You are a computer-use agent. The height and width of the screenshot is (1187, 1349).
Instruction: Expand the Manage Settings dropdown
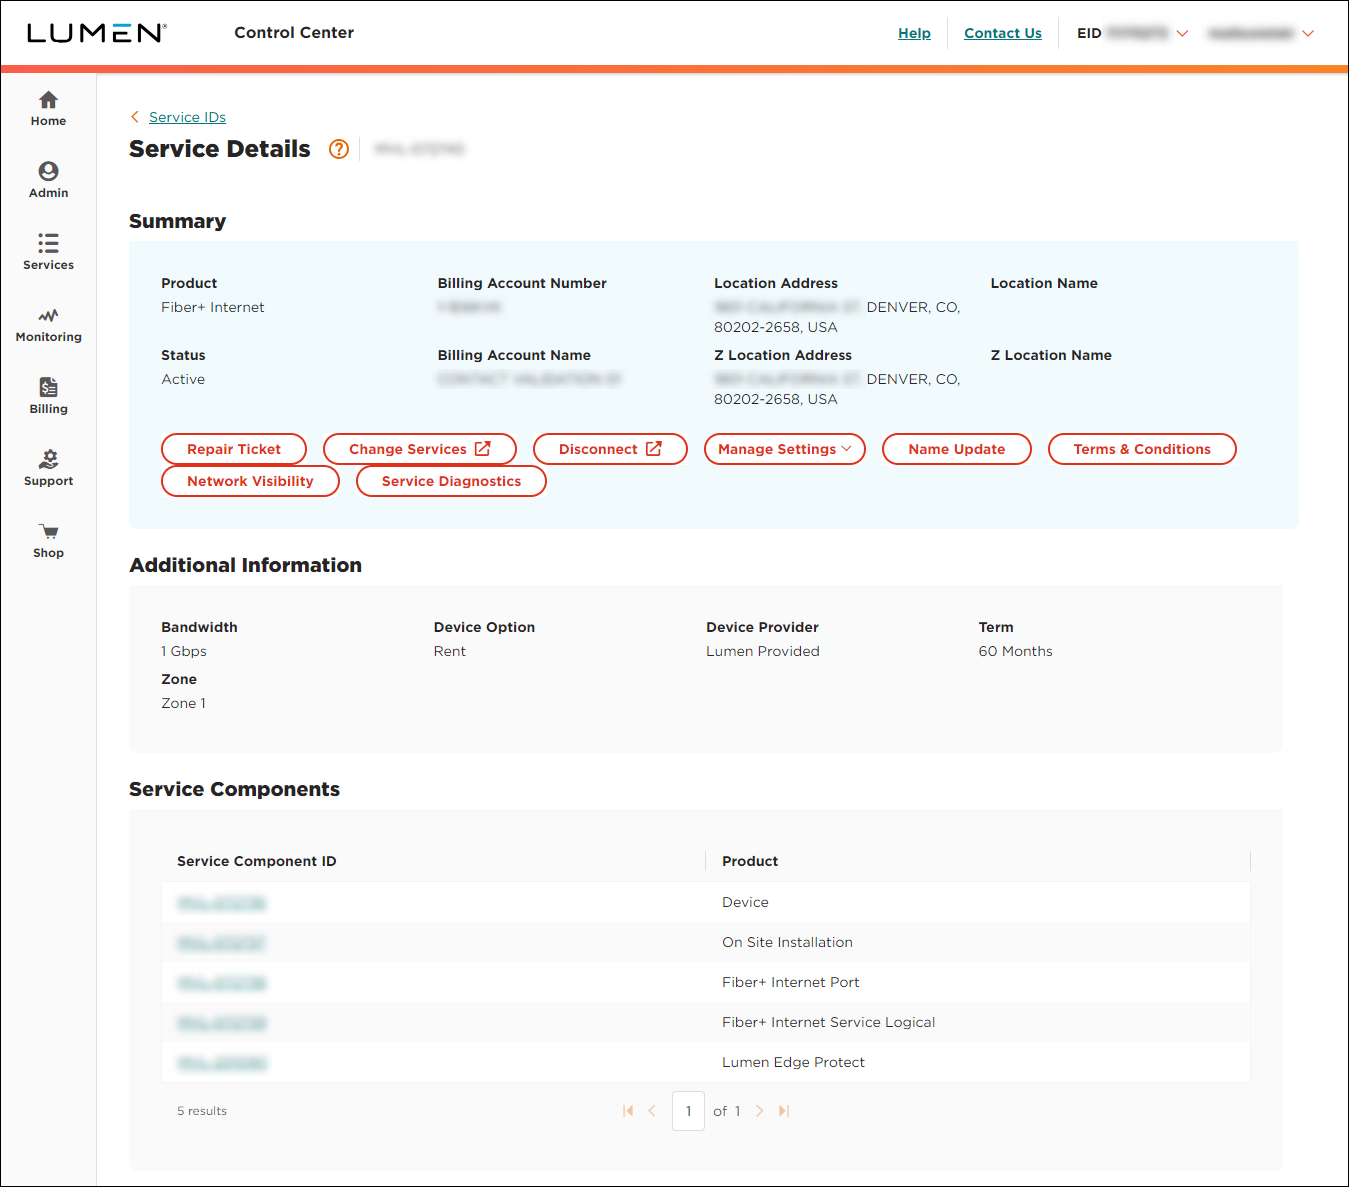(x=784, y=449)
